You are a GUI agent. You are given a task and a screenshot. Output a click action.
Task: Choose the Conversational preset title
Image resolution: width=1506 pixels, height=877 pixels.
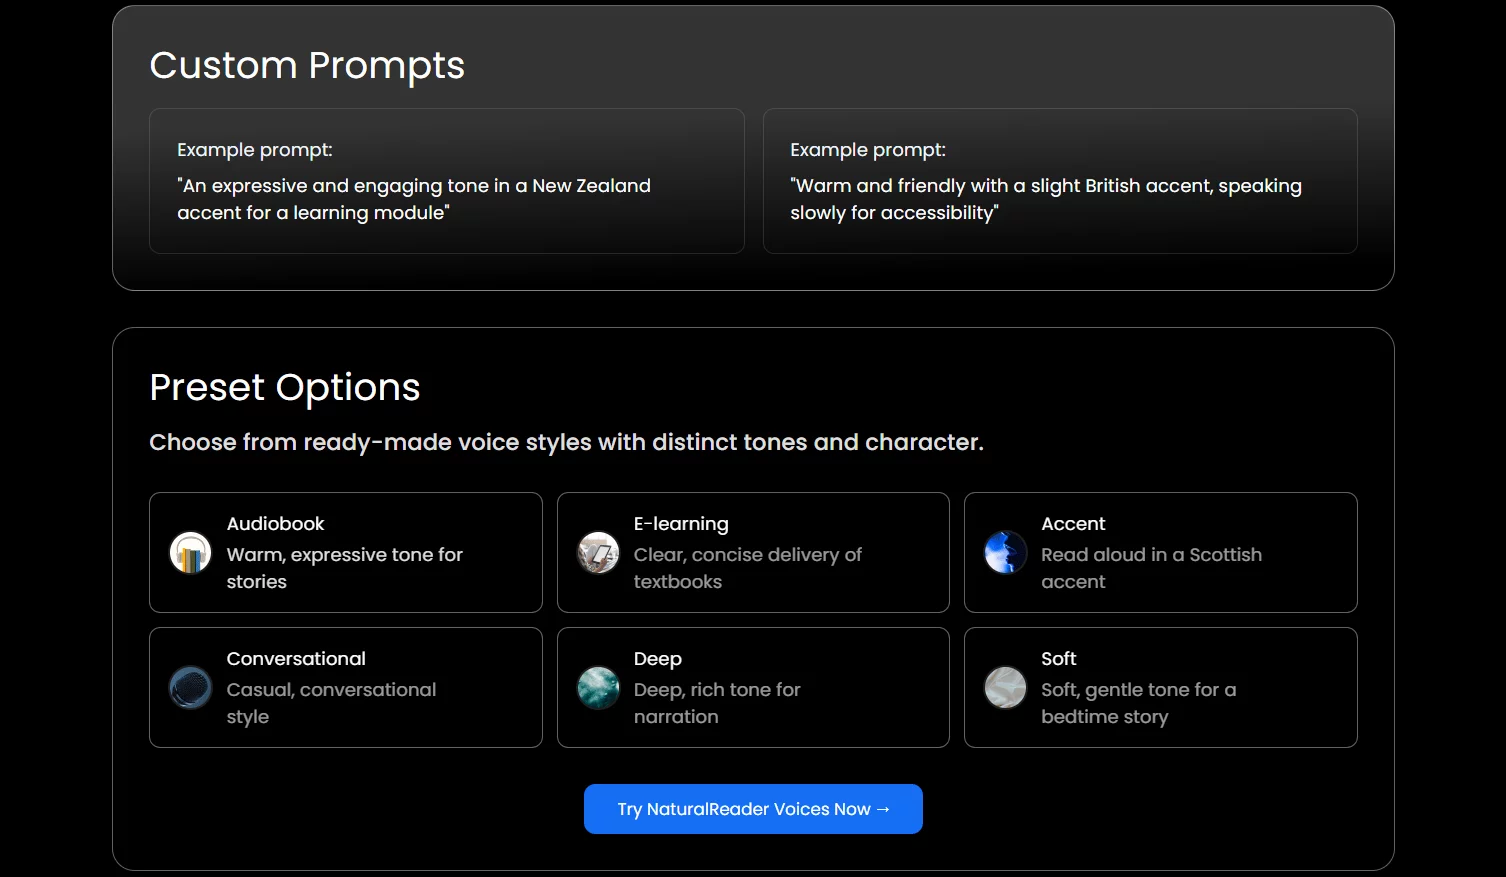point(296,659)
